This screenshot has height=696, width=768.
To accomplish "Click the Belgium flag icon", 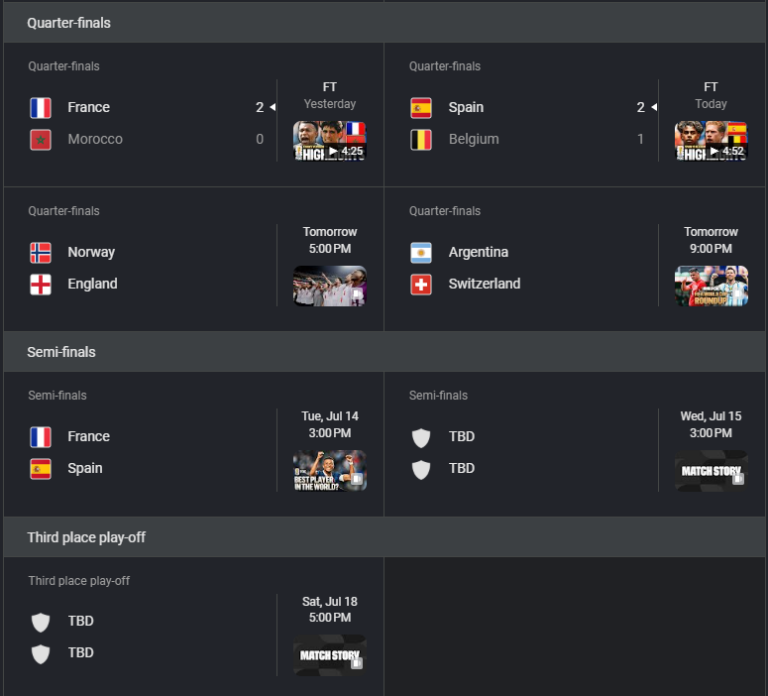I will (x=421, y=140).
